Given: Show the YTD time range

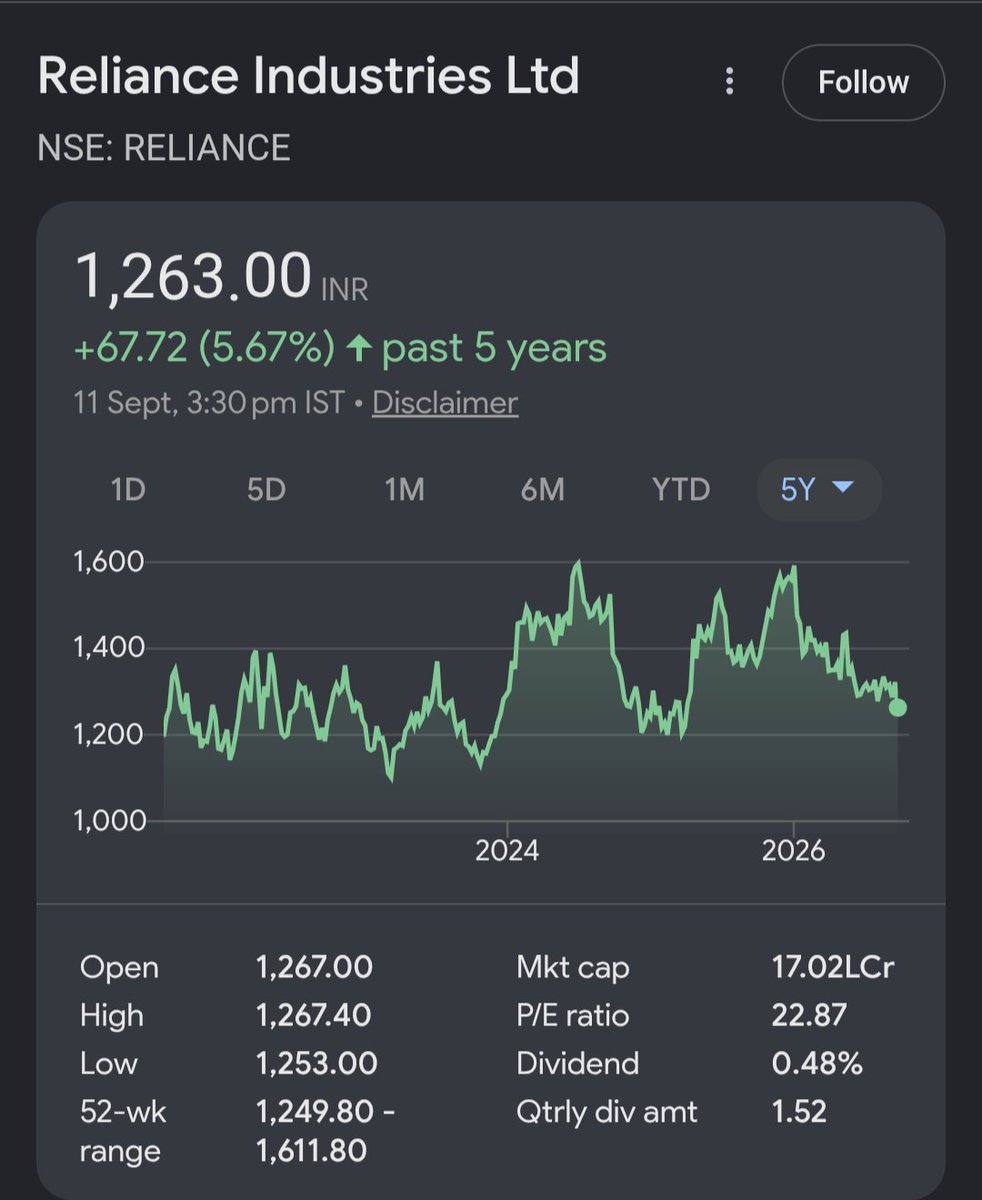Looking at the screenshot, I should point(681,490).
